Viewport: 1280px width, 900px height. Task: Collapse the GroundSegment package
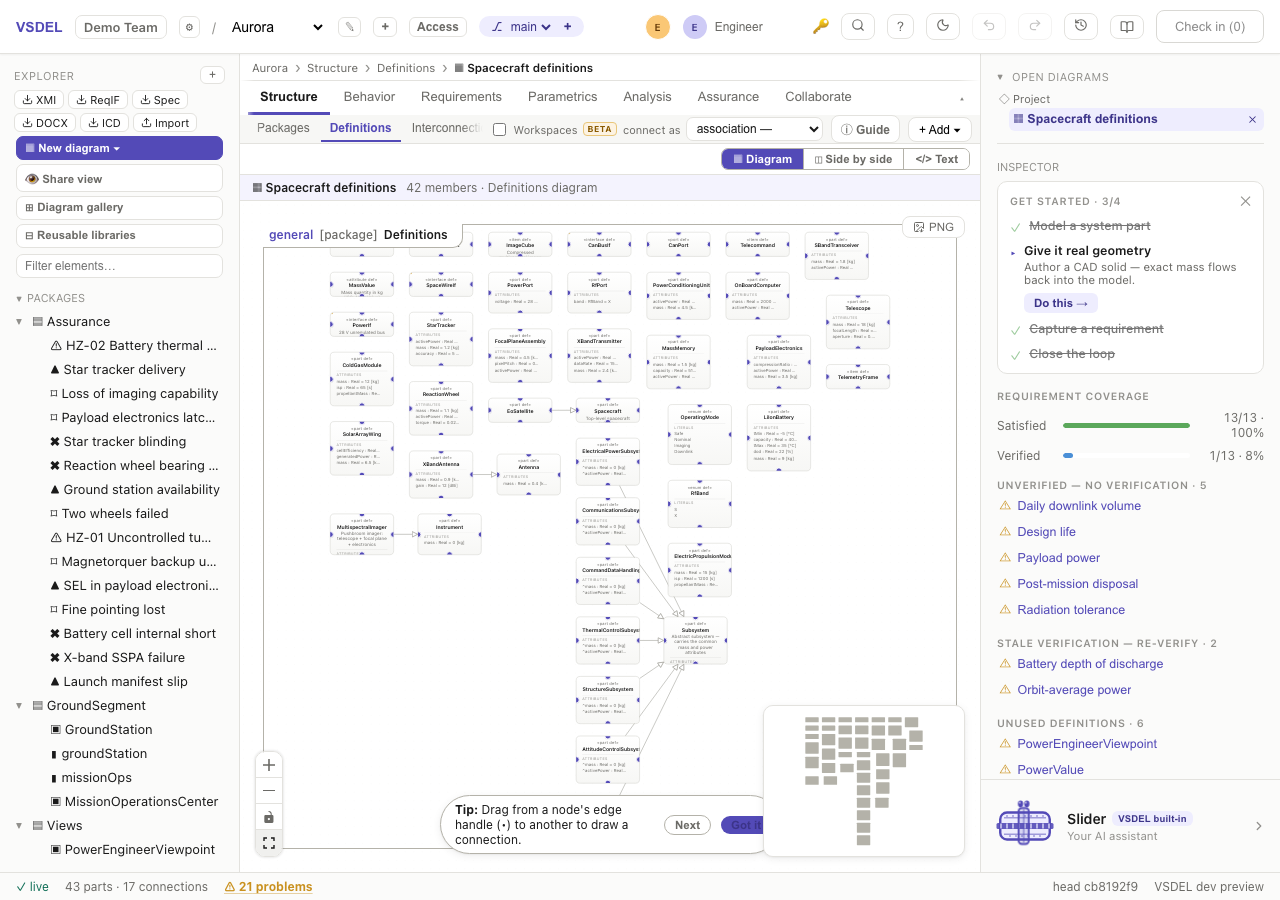(x=19, y=706)
